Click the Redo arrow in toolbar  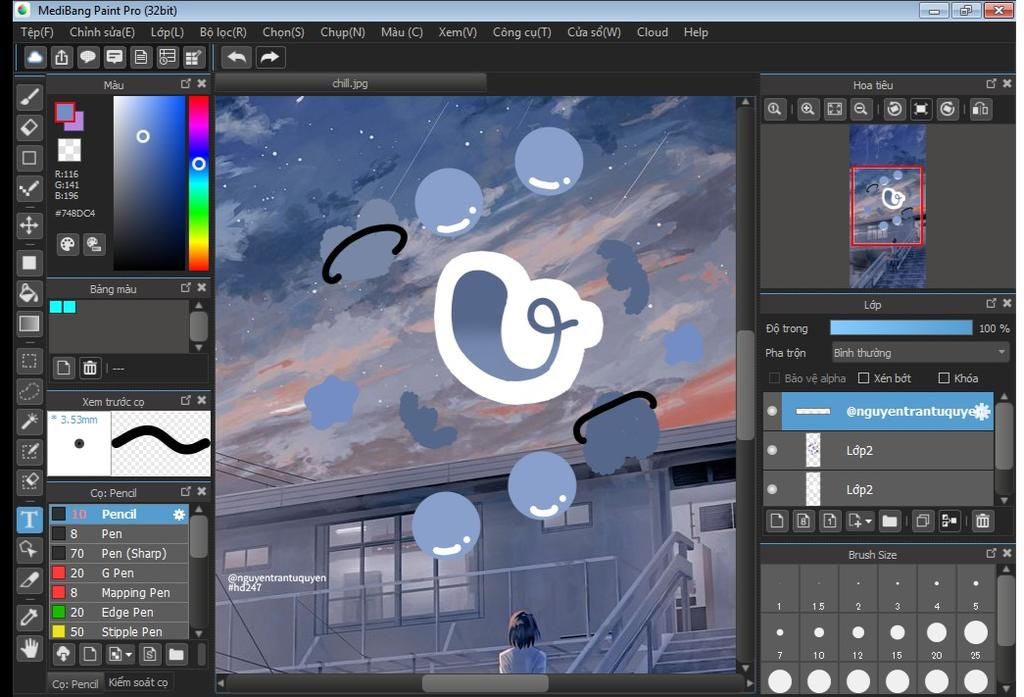pos(269,57)
